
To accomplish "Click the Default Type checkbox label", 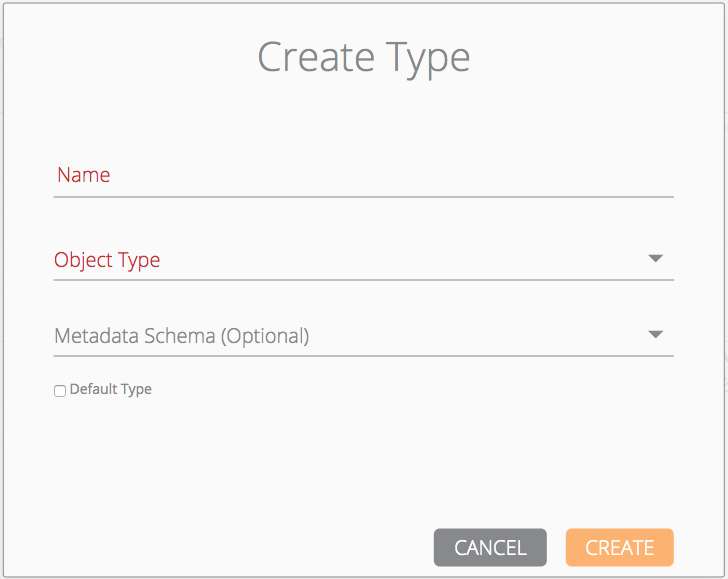I will [x=111, y=389].
